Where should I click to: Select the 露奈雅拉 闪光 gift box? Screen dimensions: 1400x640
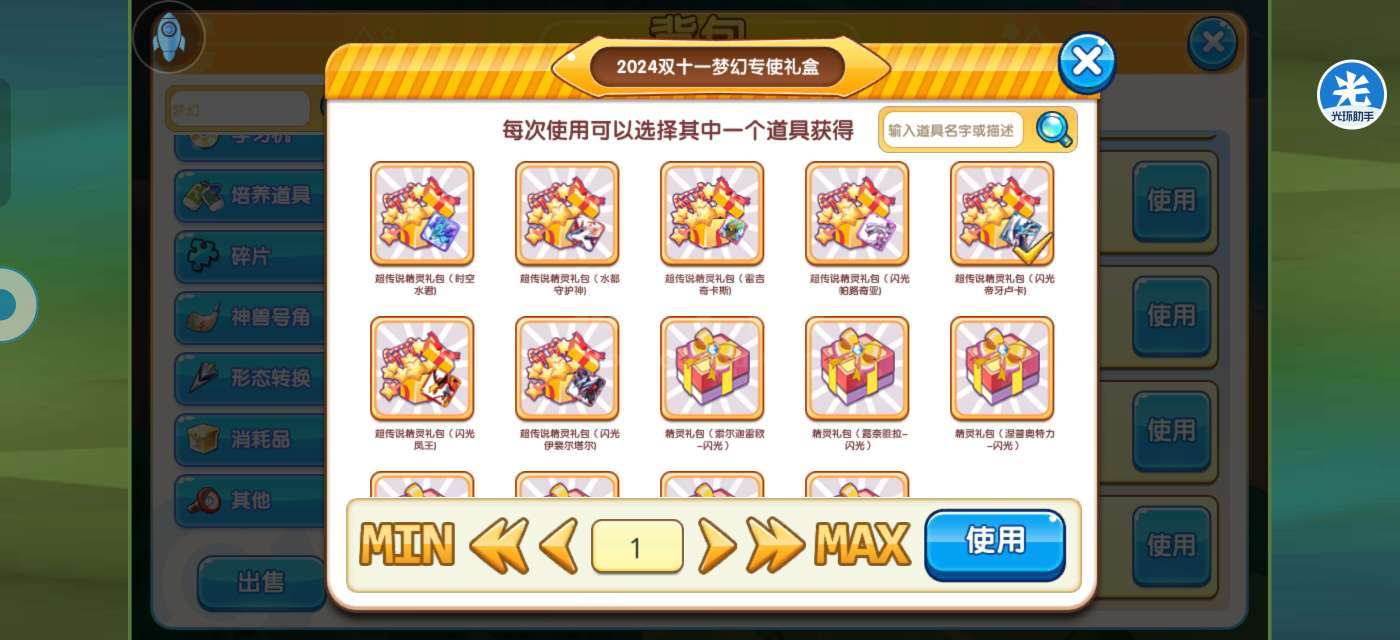coord(857,369)
